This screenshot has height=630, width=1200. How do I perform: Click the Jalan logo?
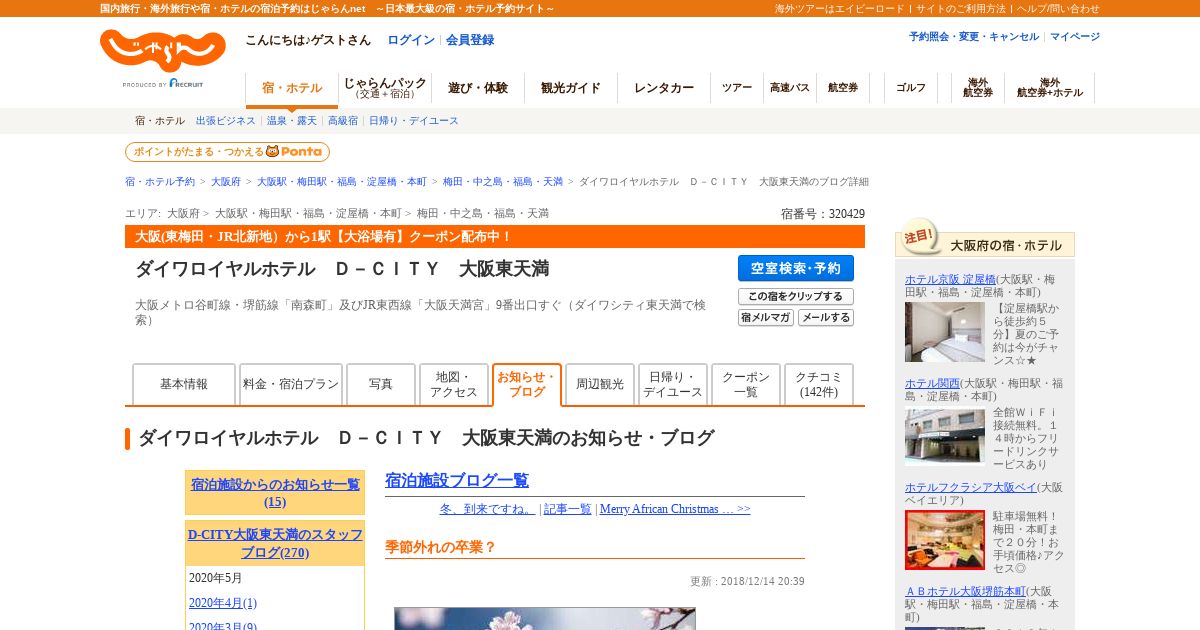coord(162,52)
